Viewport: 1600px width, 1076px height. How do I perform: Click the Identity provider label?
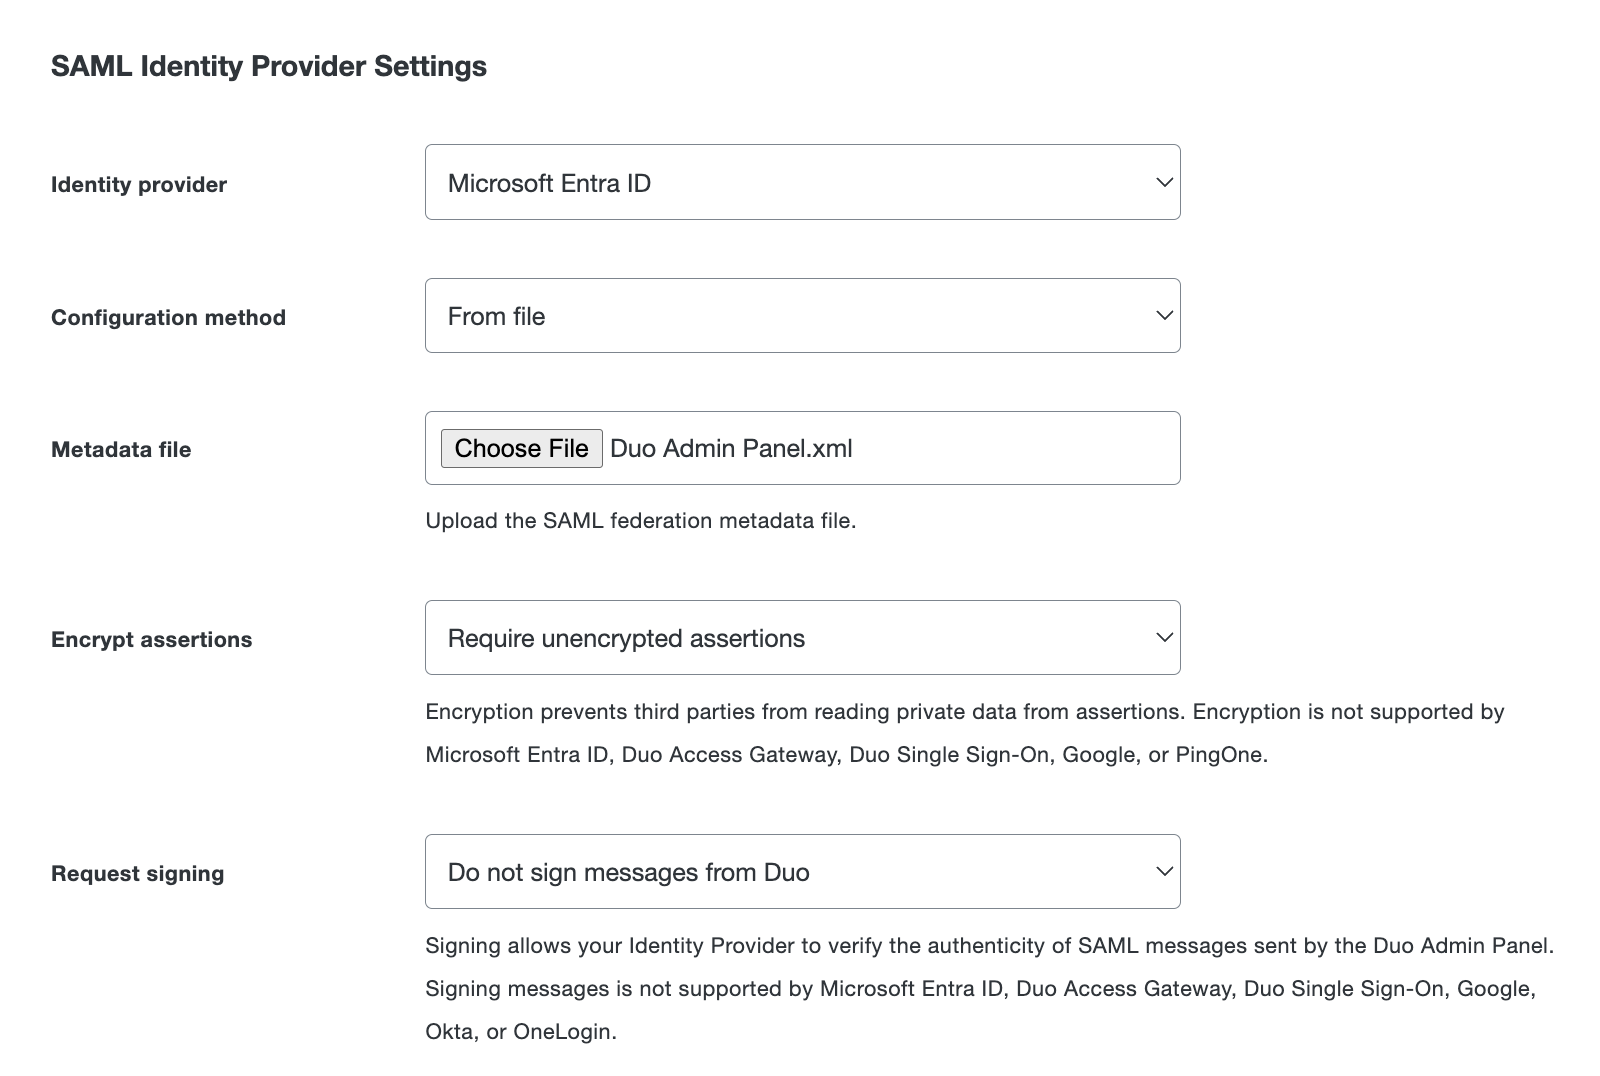pos(139,184)
